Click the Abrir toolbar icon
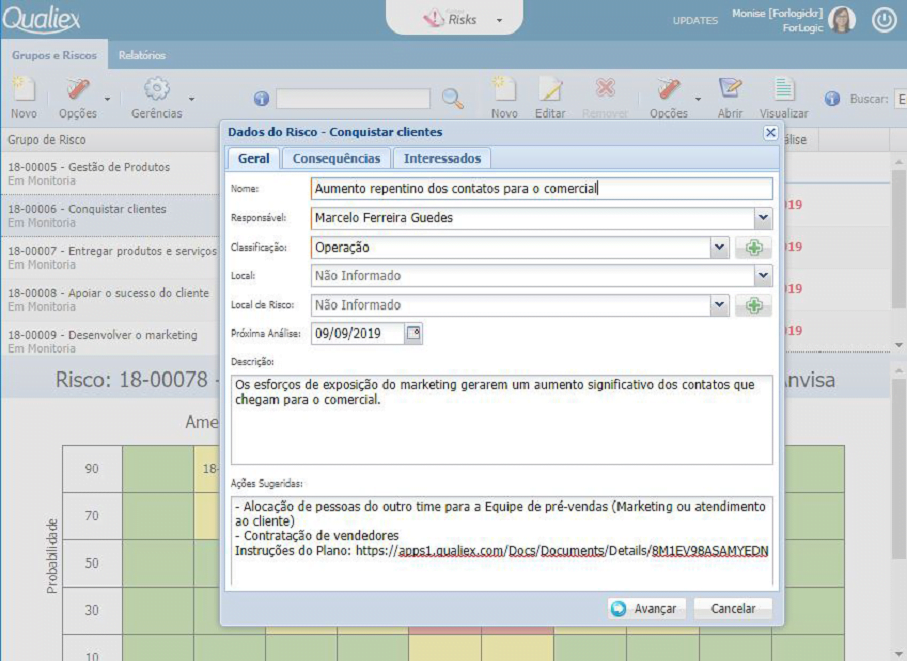 pyautogui.click(x=730, y=90)
